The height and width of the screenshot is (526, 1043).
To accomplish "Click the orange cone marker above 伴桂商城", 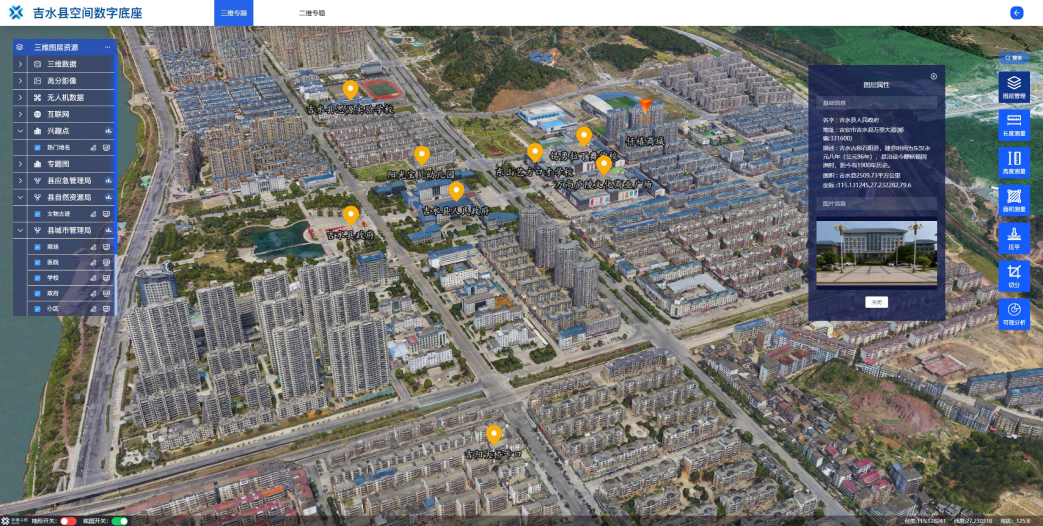I will [645, 106].
